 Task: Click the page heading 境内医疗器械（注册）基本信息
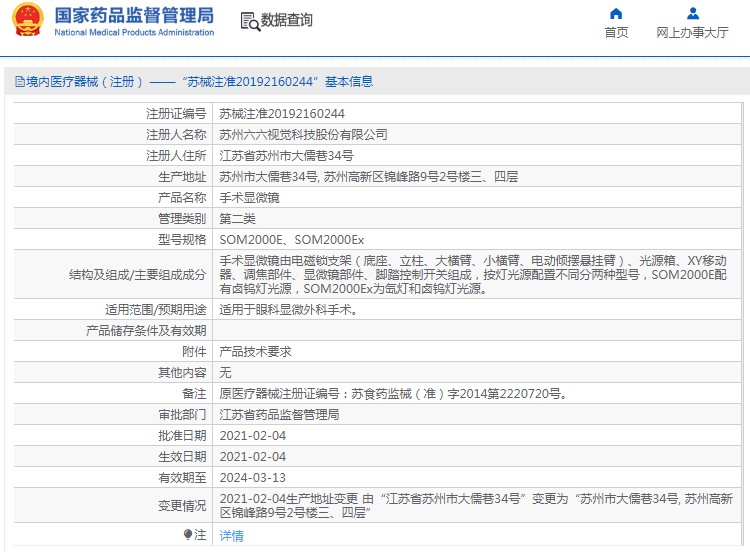coord(199,82)
